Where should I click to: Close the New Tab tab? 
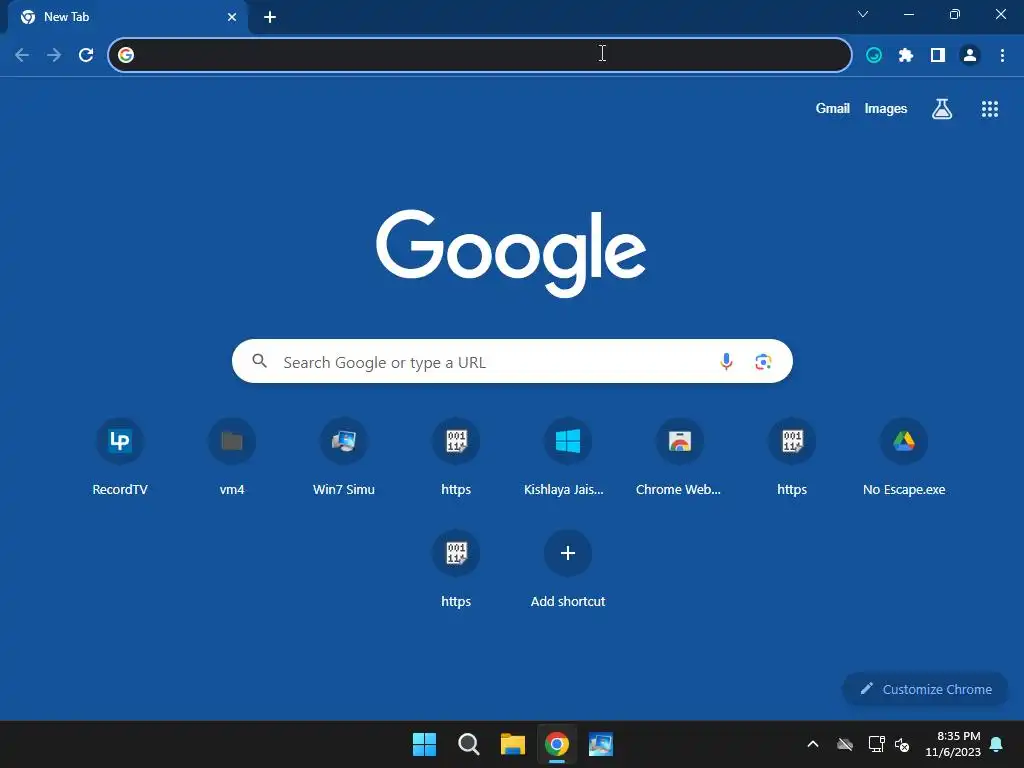pos(232,17)
